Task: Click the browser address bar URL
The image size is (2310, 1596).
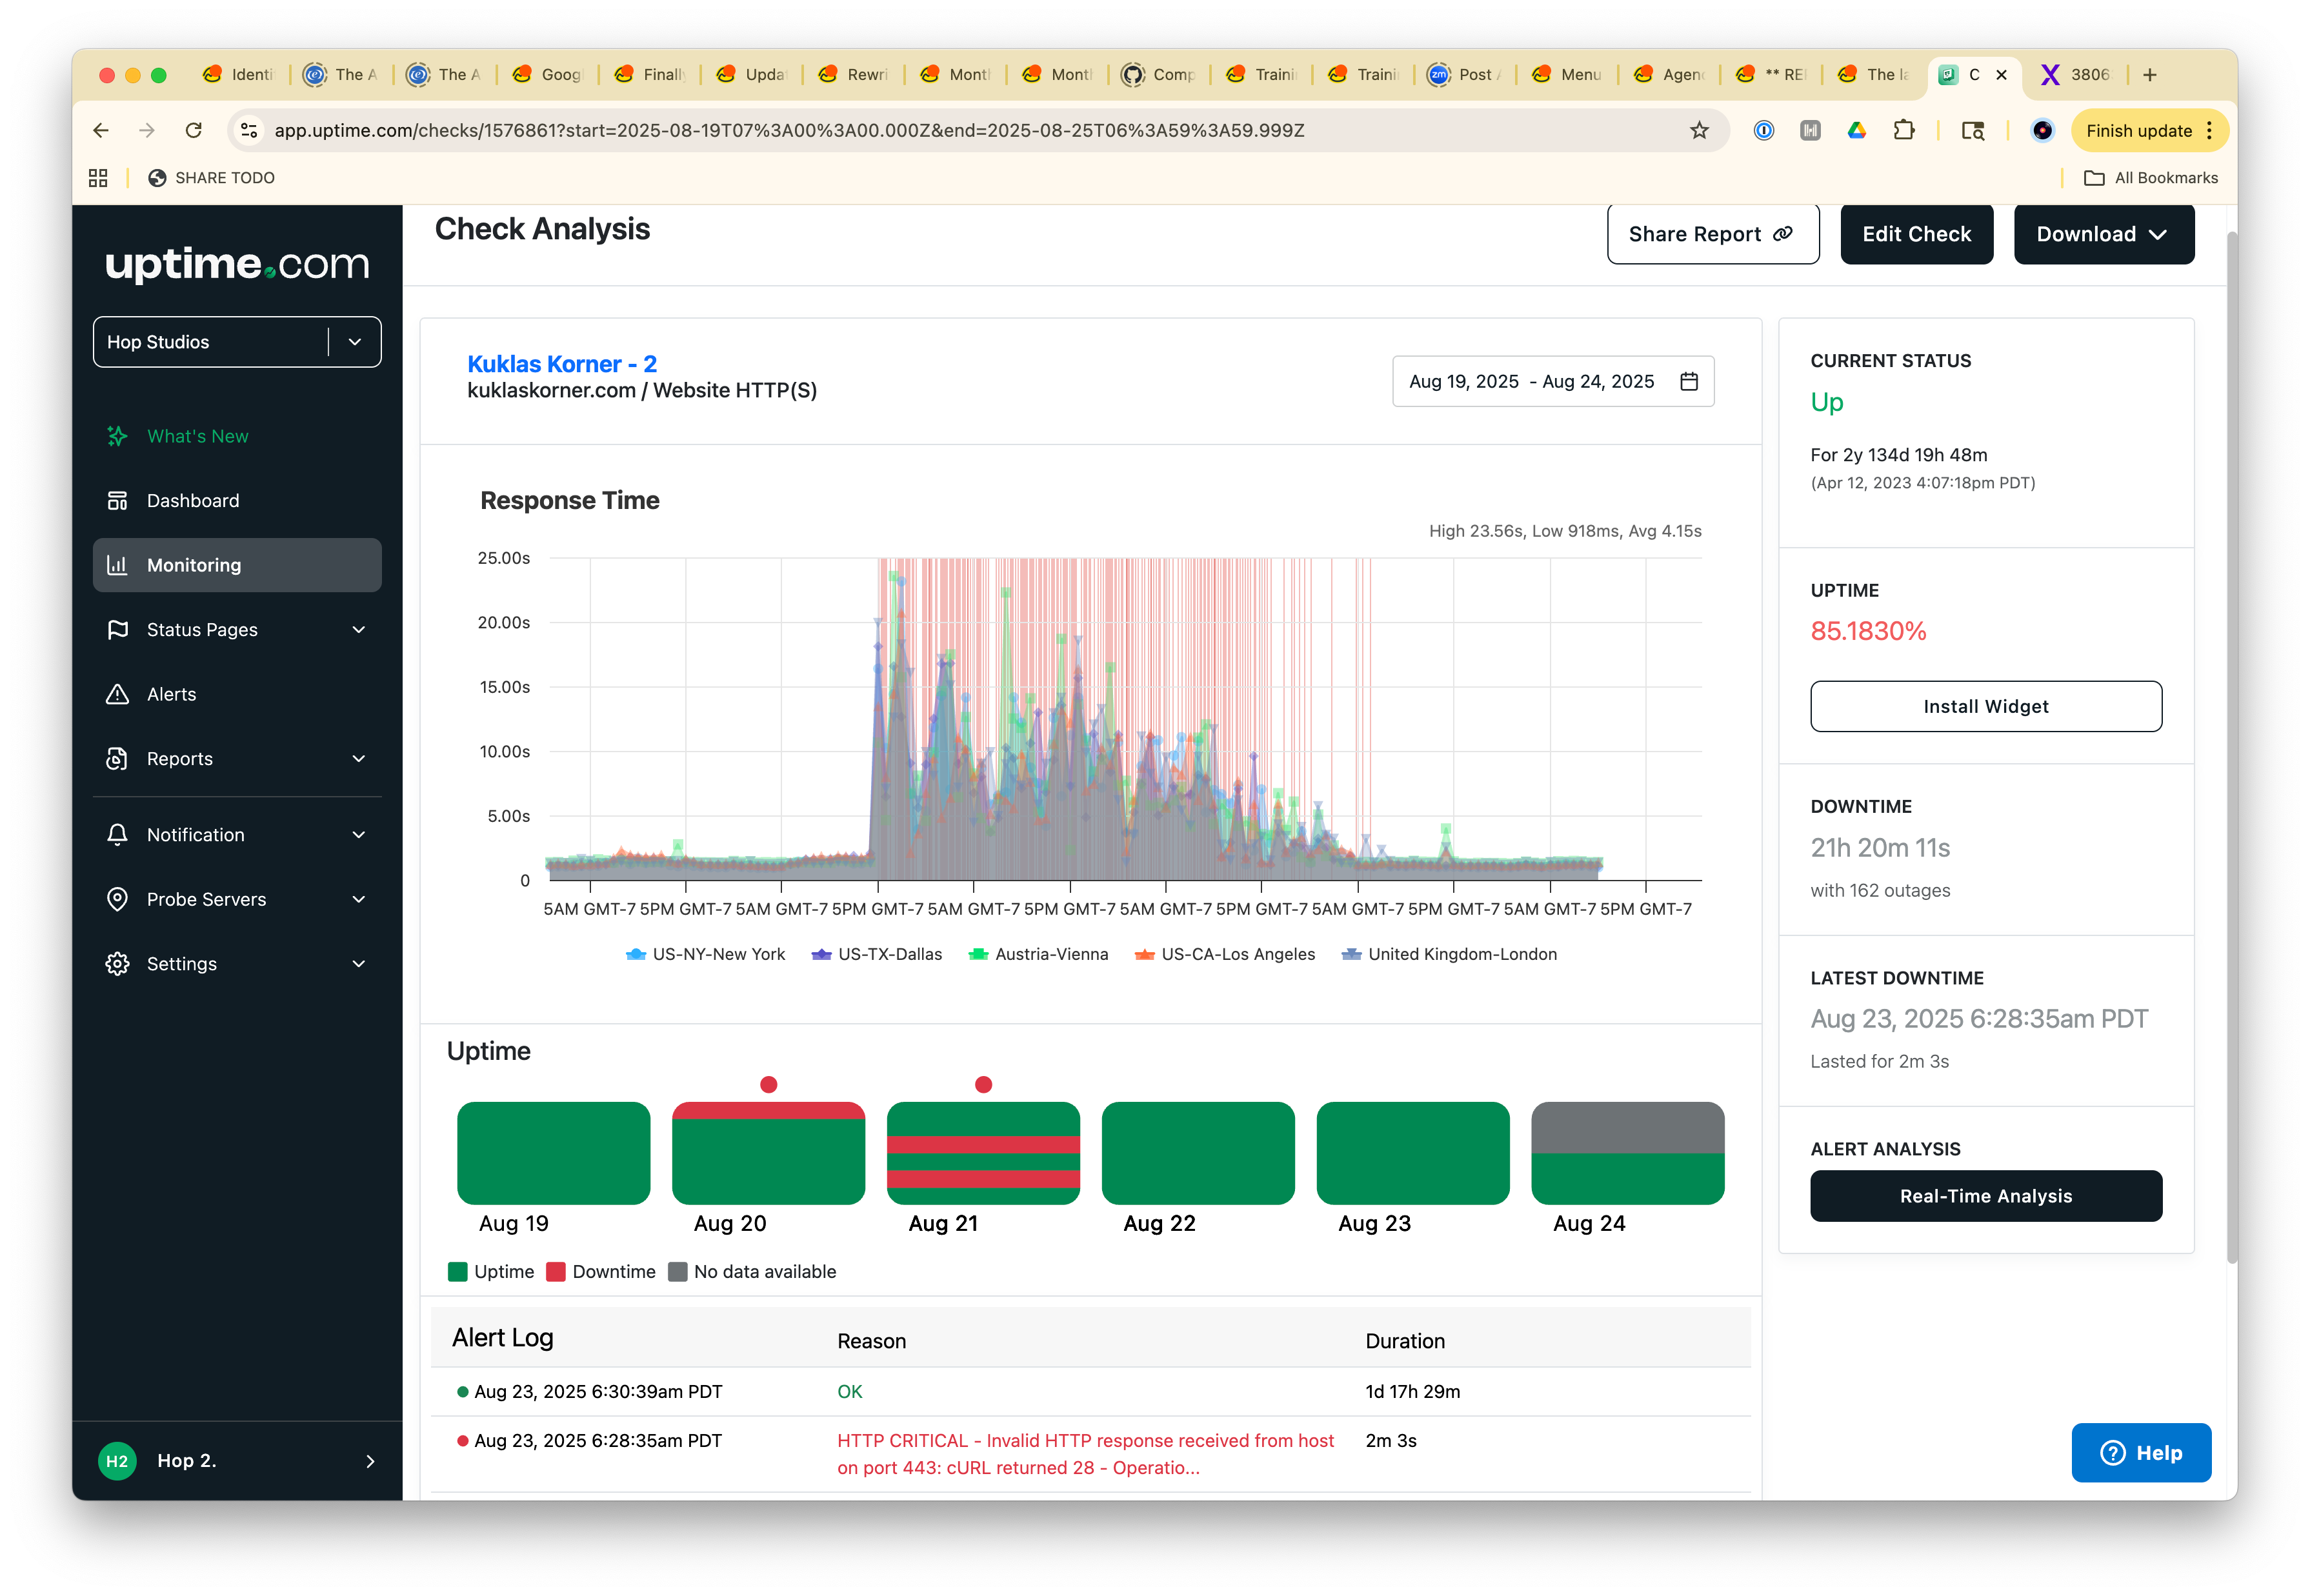Action: (789, 130)
